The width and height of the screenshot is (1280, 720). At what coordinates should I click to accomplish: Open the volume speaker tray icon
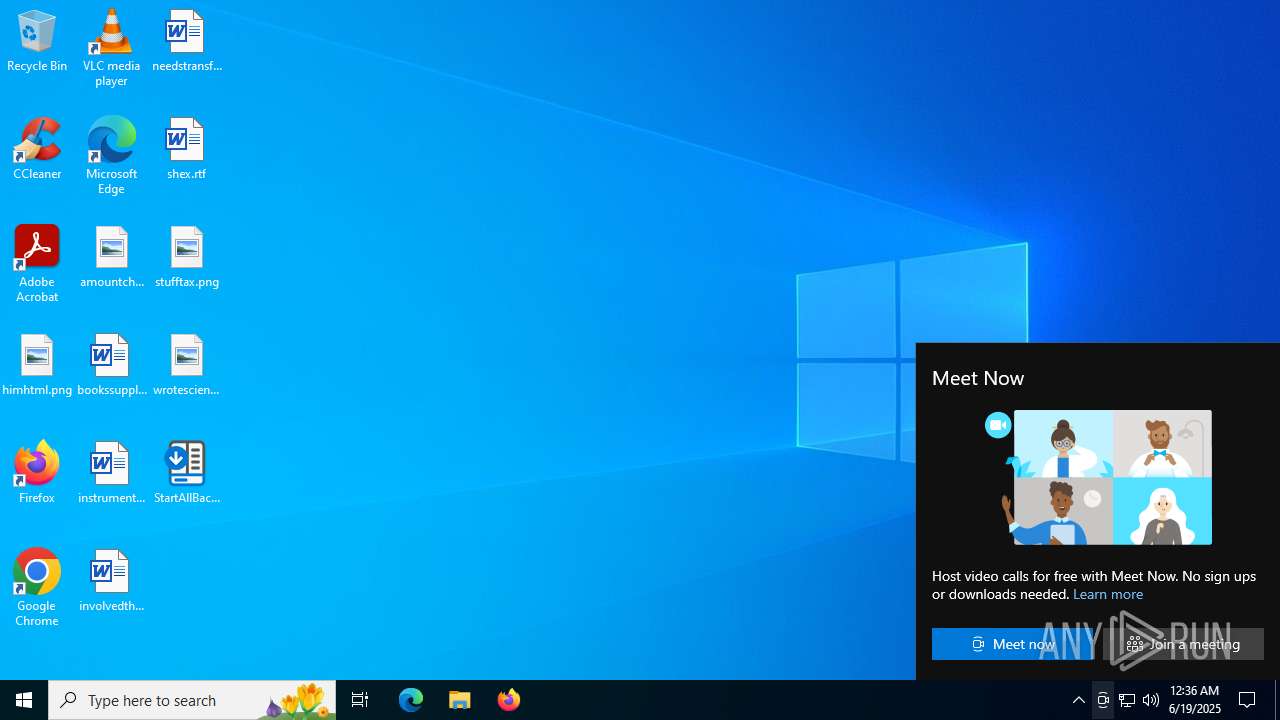1151,700
